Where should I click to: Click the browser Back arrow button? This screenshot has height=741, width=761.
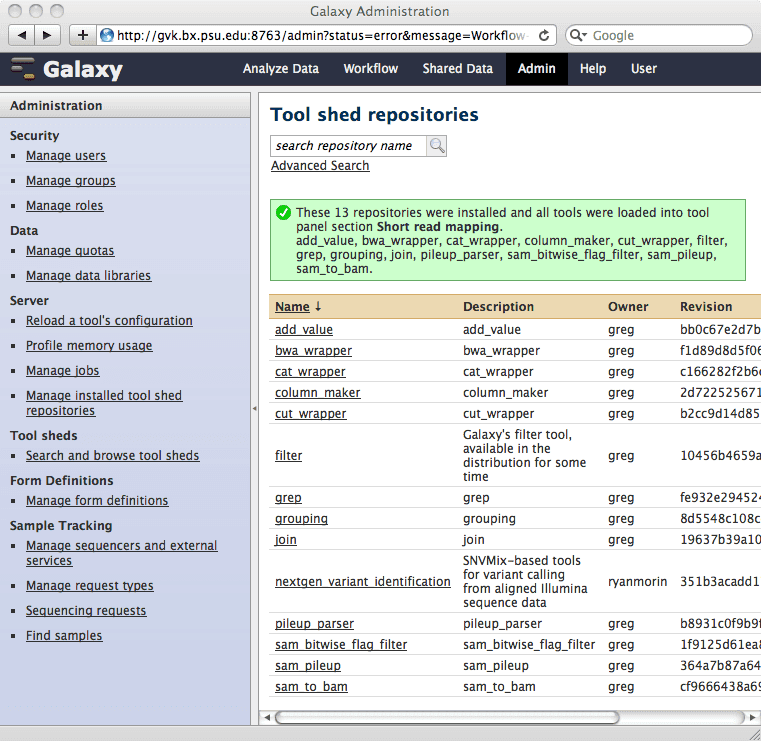coord(22,35)
